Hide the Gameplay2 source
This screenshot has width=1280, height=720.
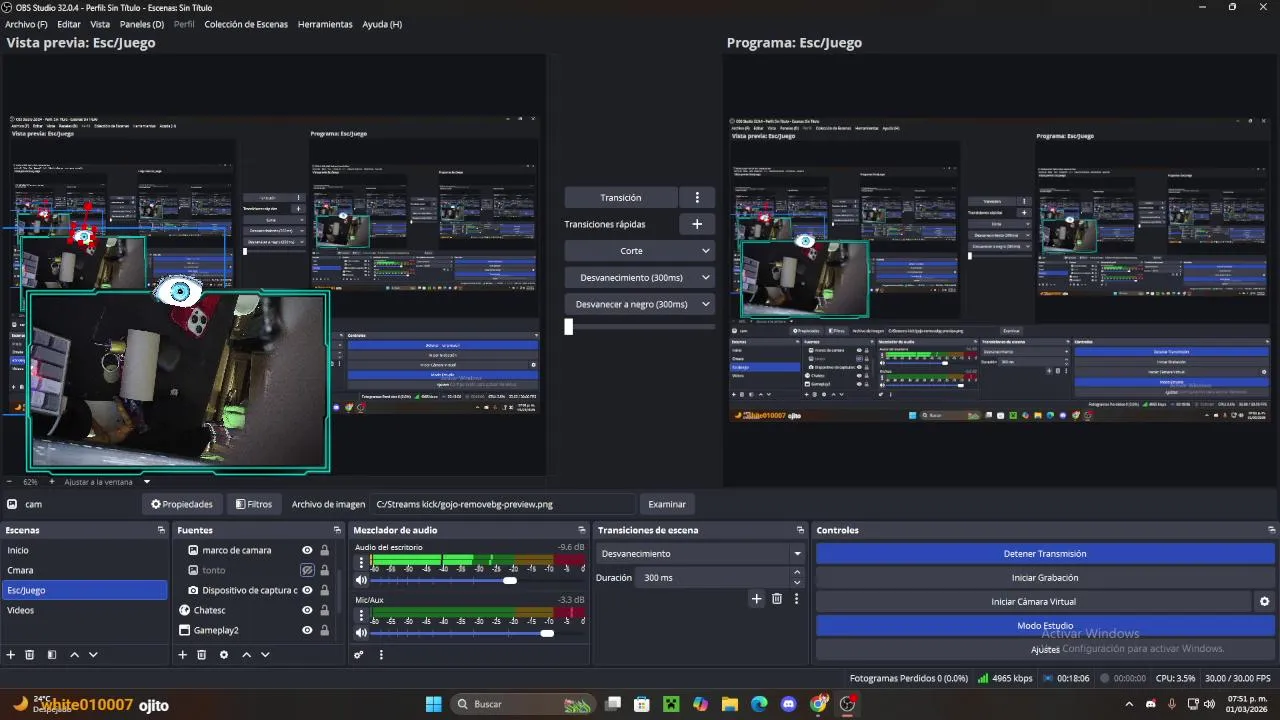pos(307,630)
